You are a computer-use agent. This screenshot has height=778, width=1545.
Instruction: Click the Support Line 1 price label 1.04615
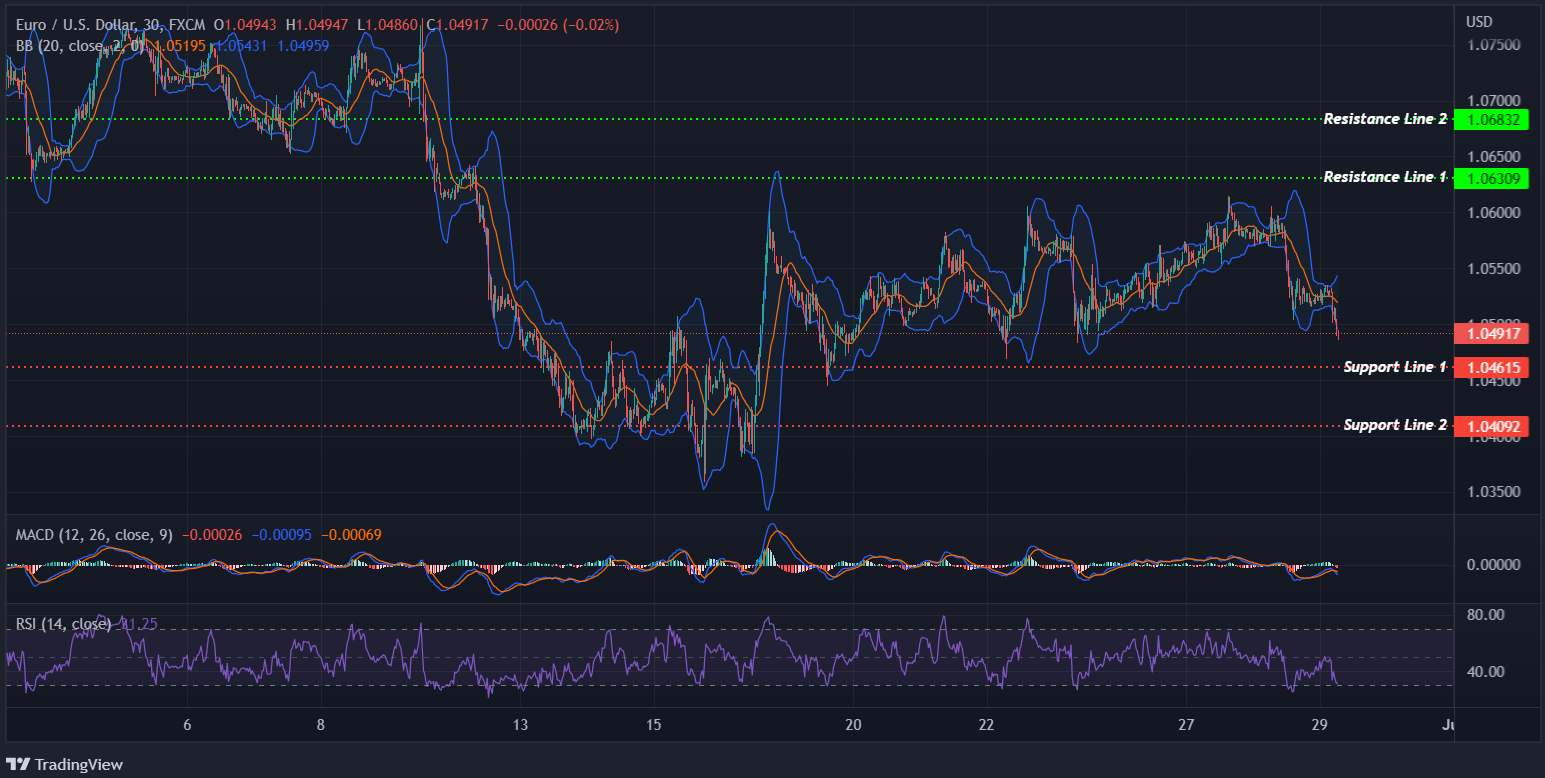[1495, 367]
